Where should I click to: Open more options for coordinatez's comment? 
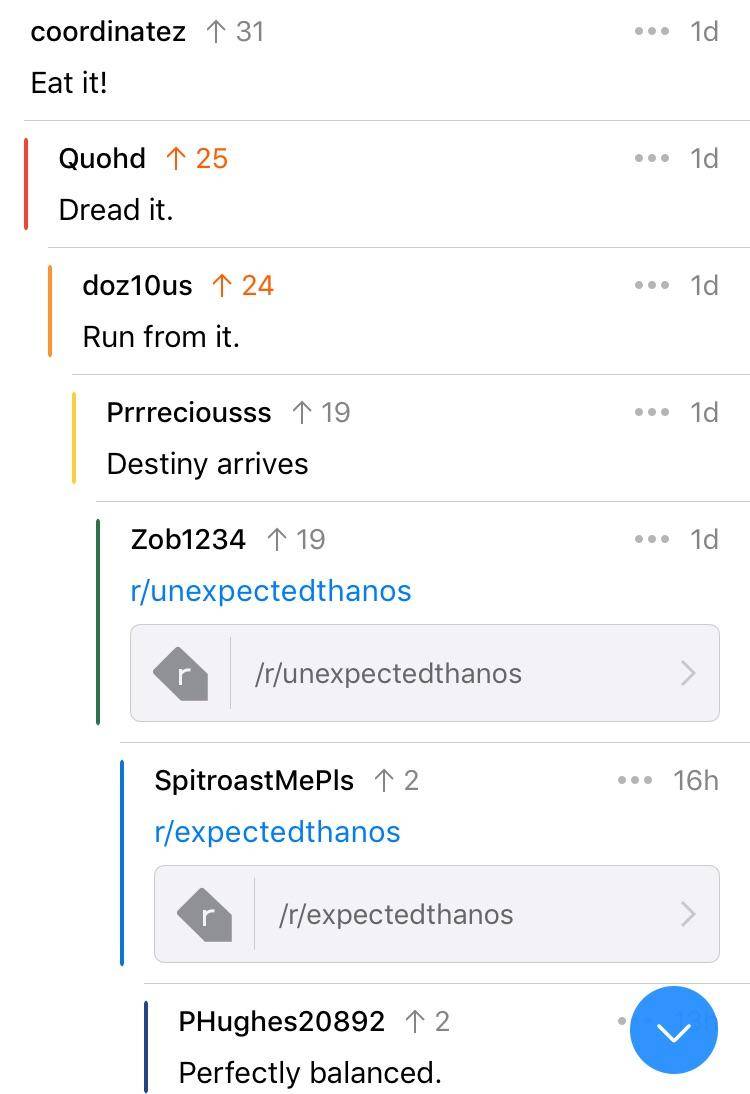651,32
